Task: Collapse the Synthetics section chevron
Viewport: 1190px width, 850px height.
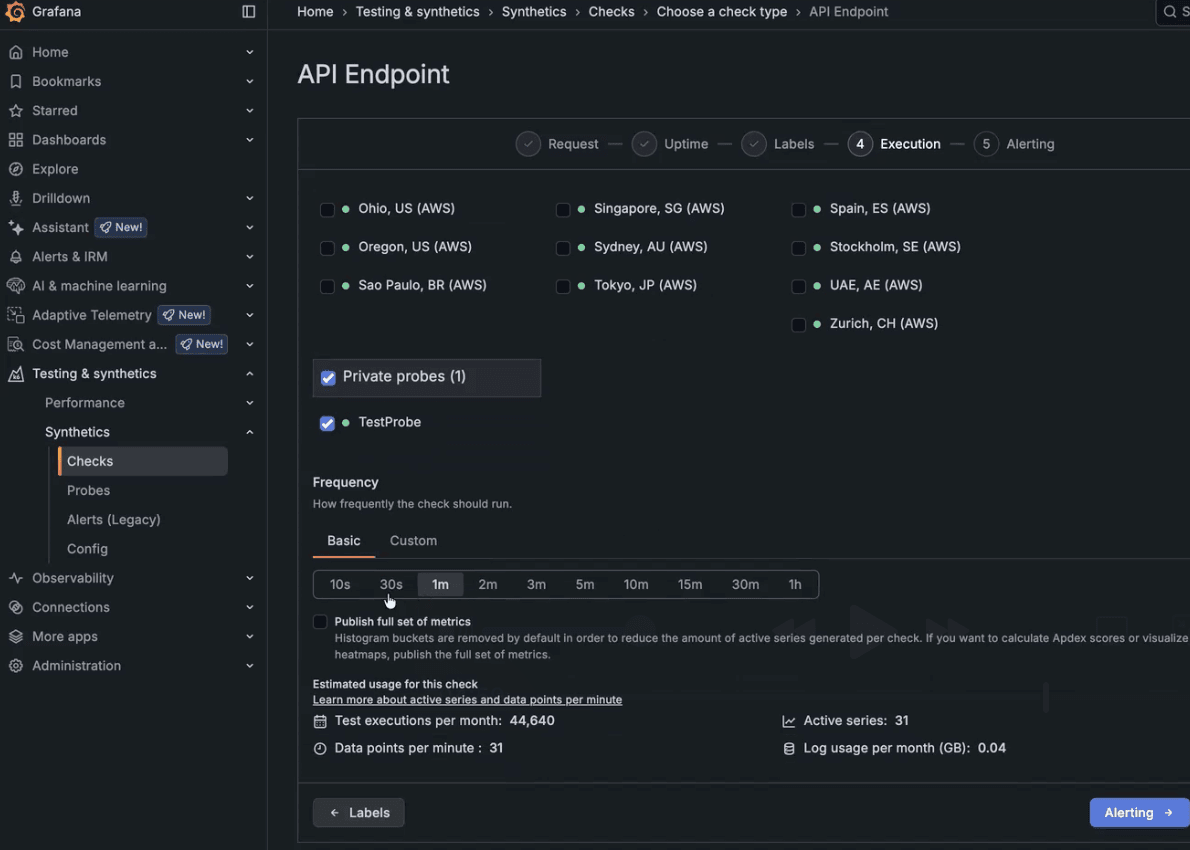Action: tap(249, 431)
